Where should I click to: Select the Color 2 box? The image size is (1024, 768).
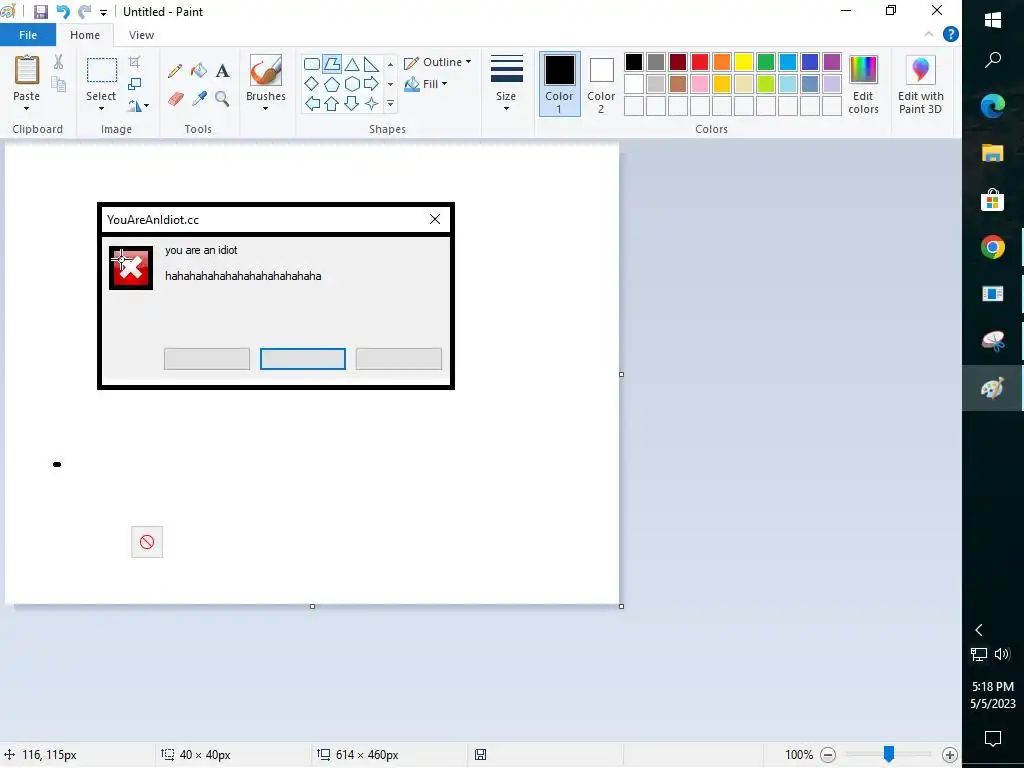click(601, 84)
